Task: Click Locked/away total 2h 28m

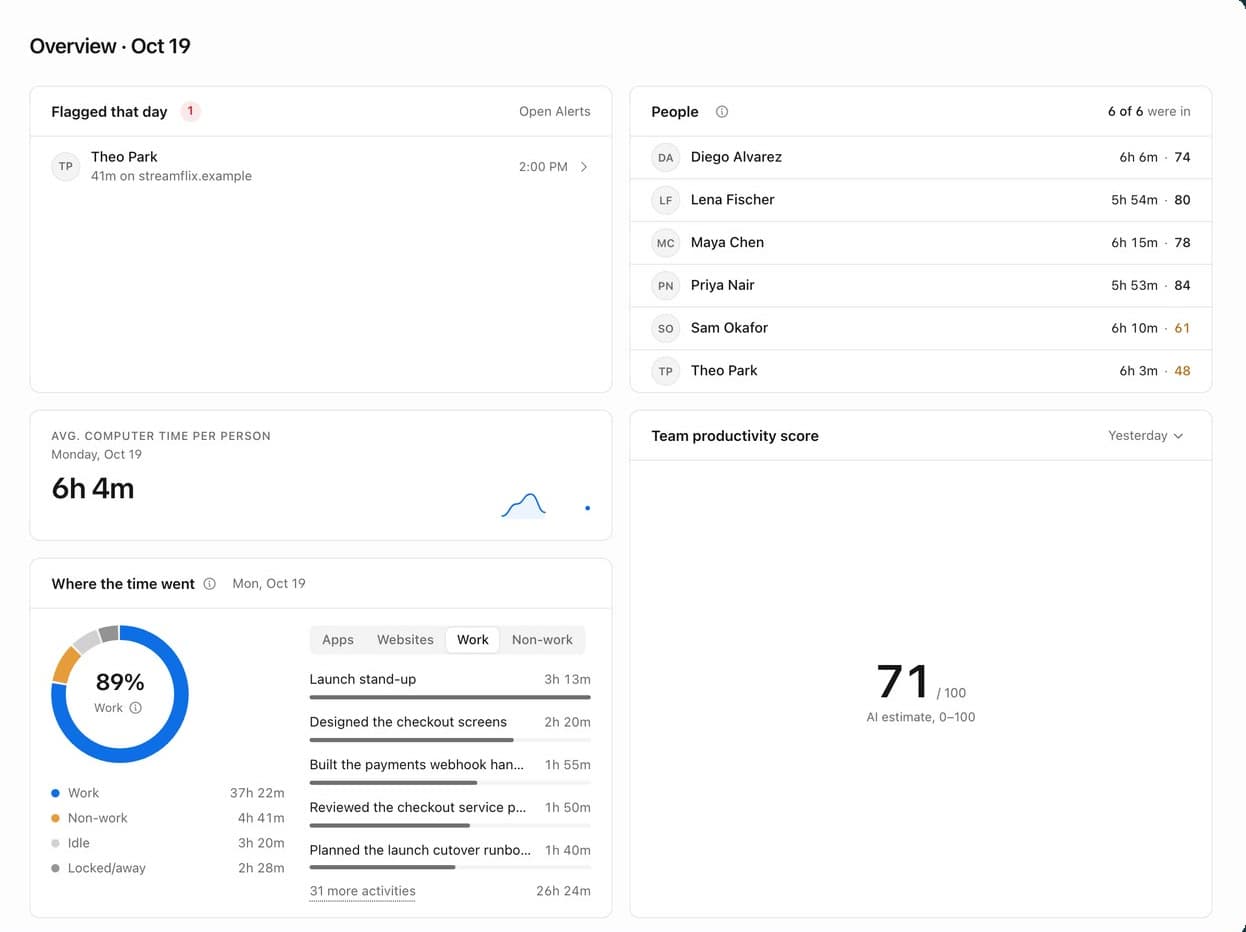Action: click(x=261, y=868)
